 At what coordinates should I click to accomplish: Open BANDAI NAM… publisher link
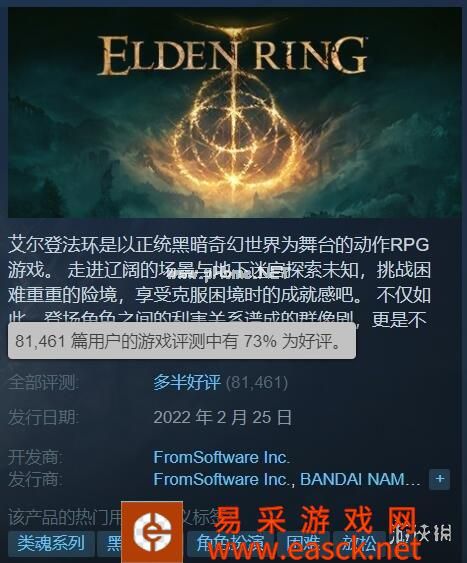(359, 479)
